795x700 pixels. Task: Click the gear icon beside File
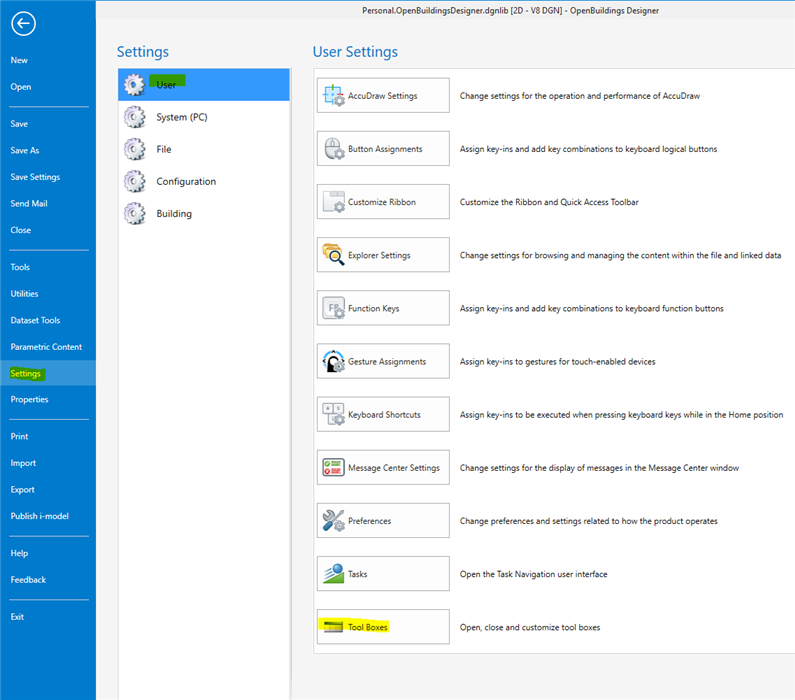point(134,149)
